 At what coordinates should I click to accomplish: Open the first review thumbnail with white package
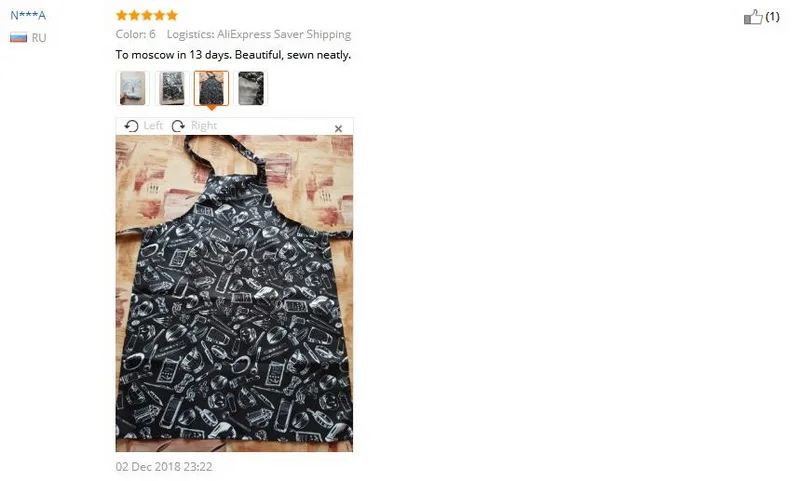point(133,88)
